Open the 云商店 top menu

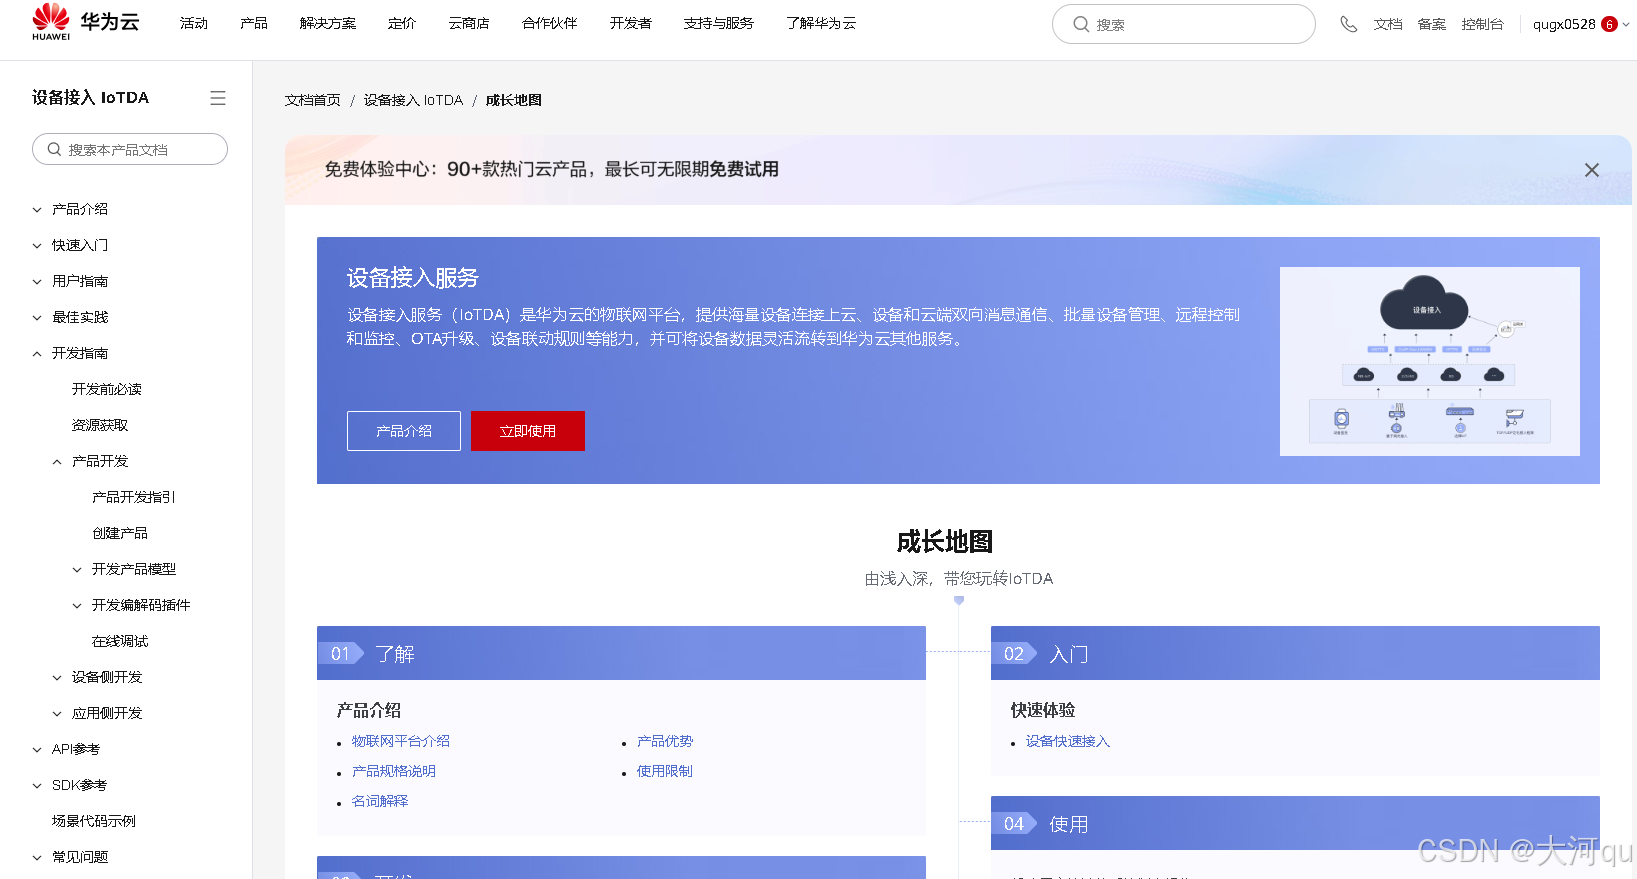pos(469,23)
